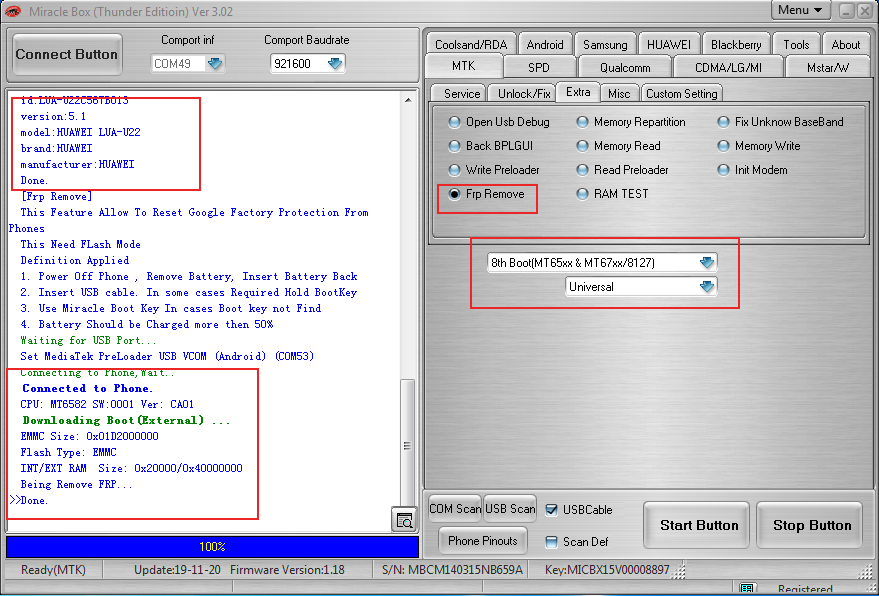This screenshot has height=596, width=879.
Task: Select Frp Remove option
Action: (487, 194)
